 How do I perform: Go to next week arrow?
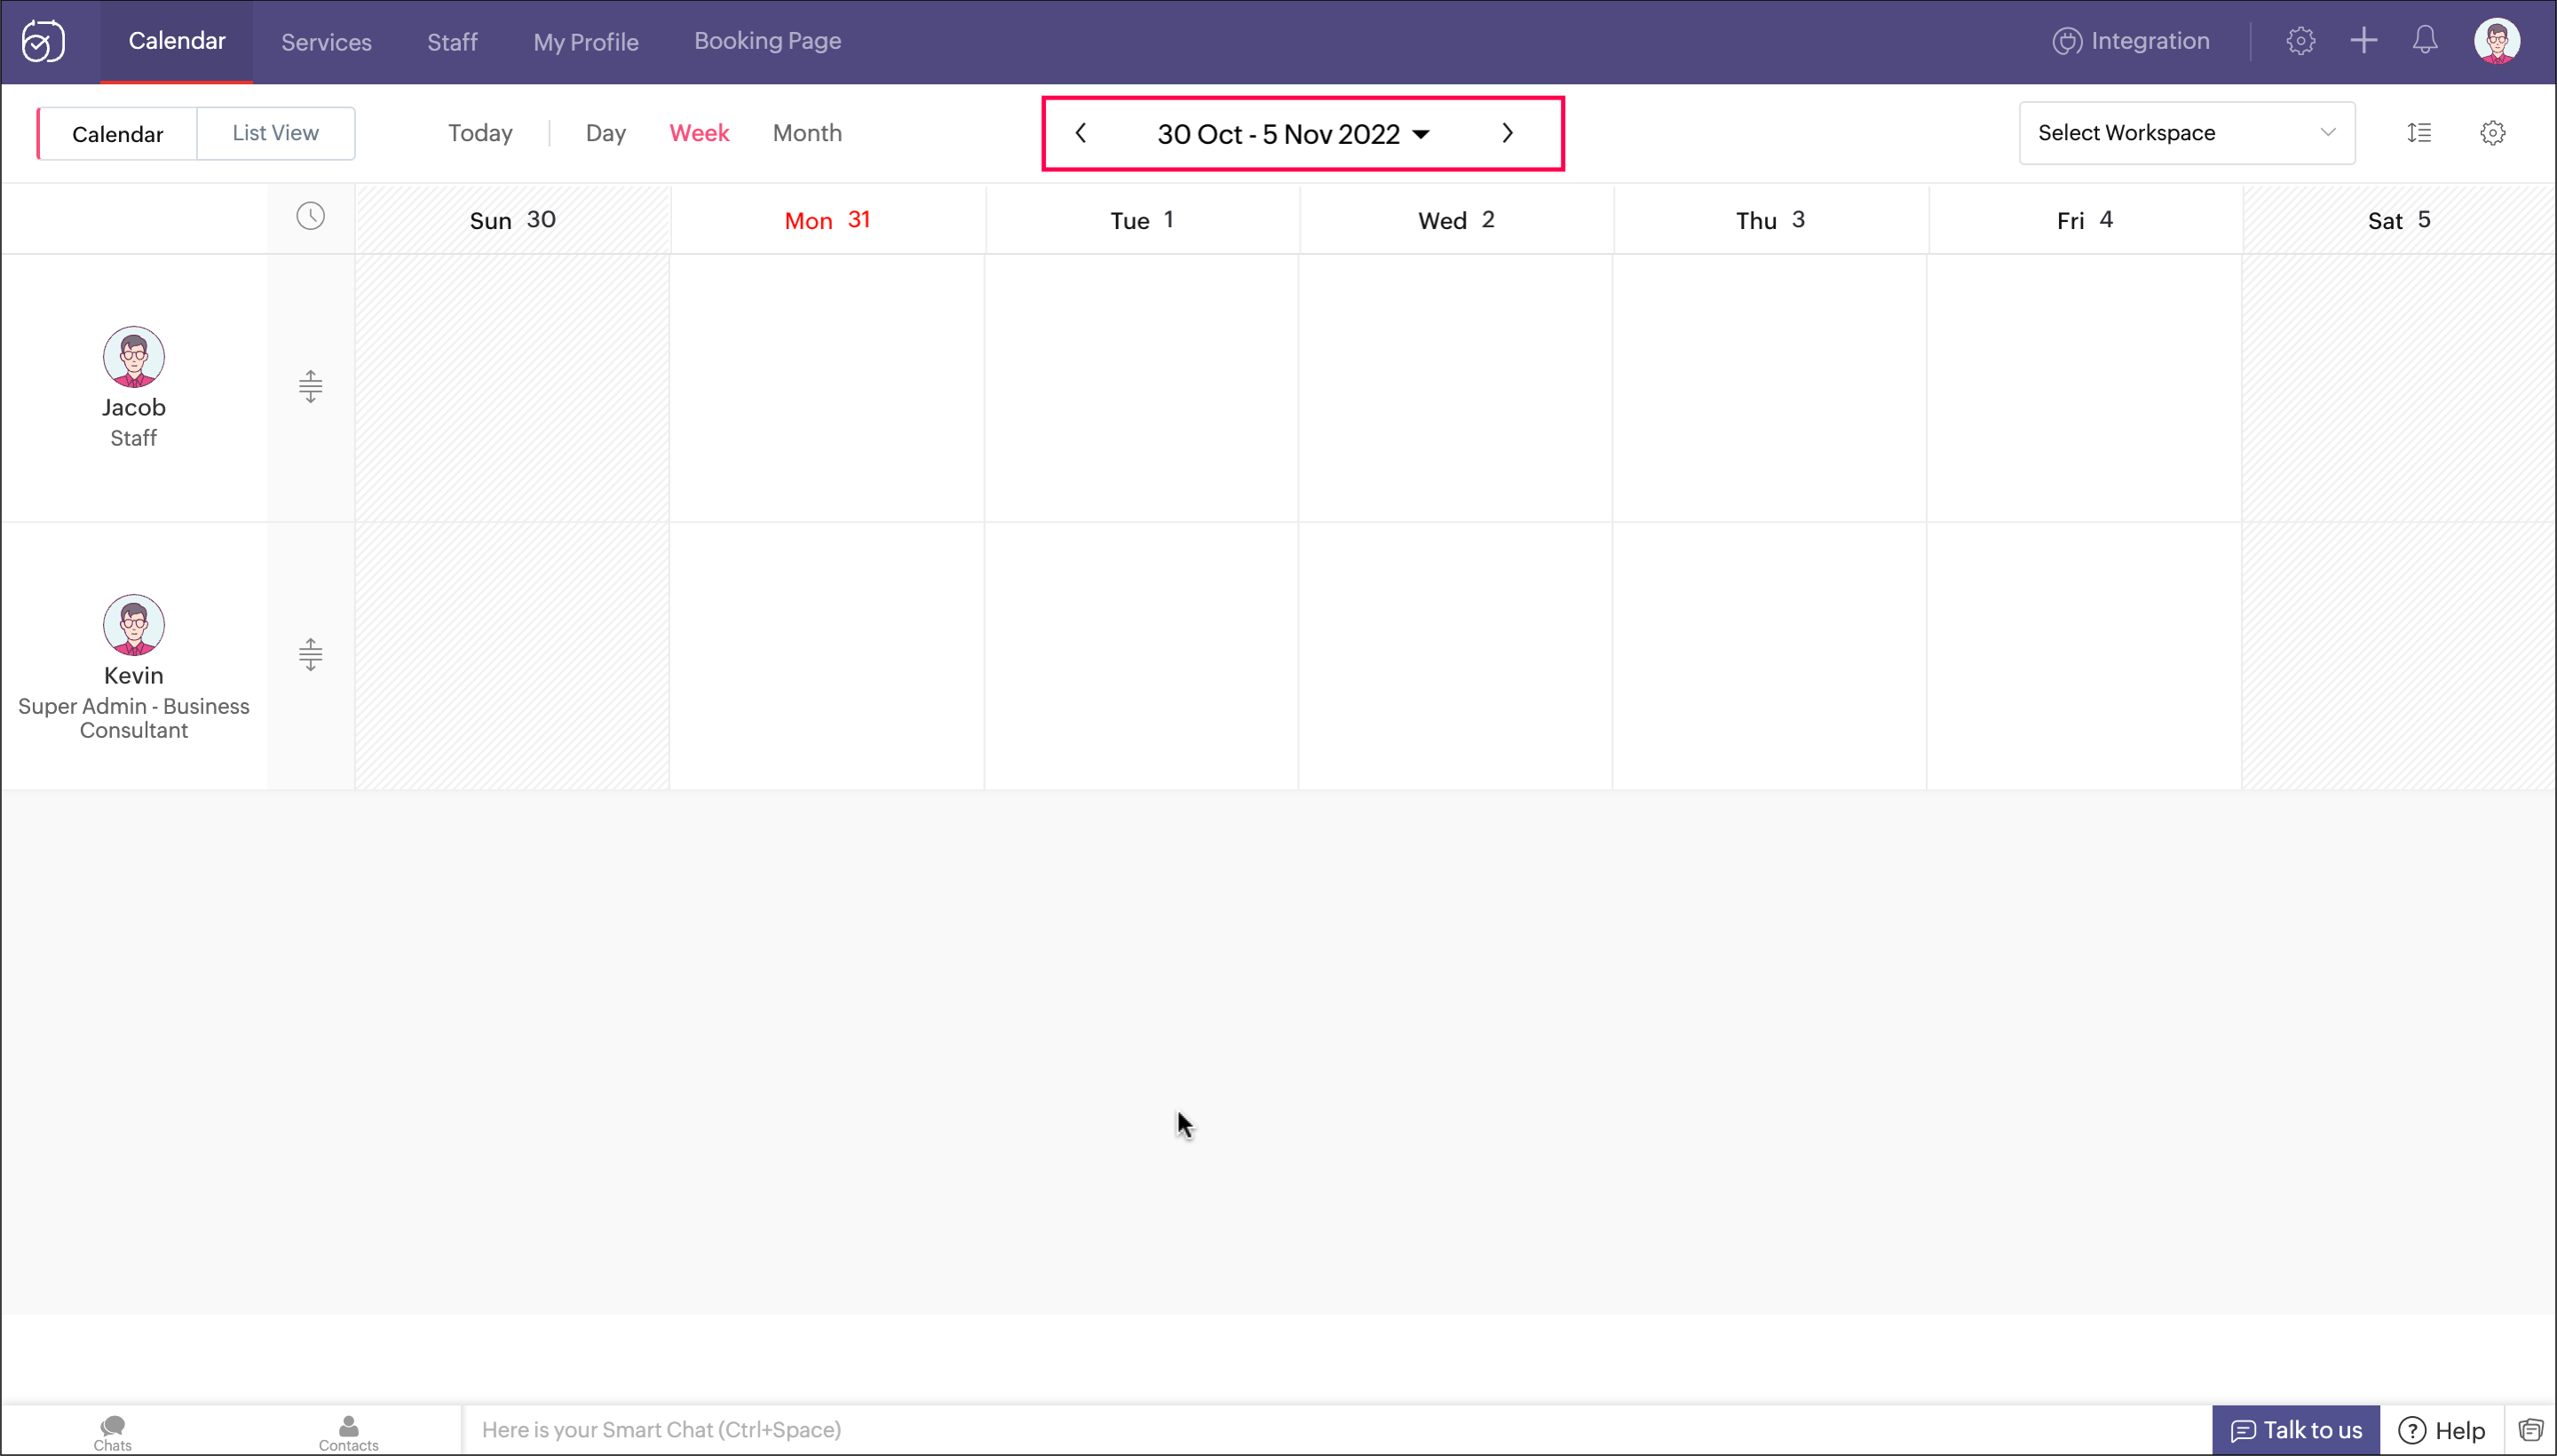click(1507, 133)
